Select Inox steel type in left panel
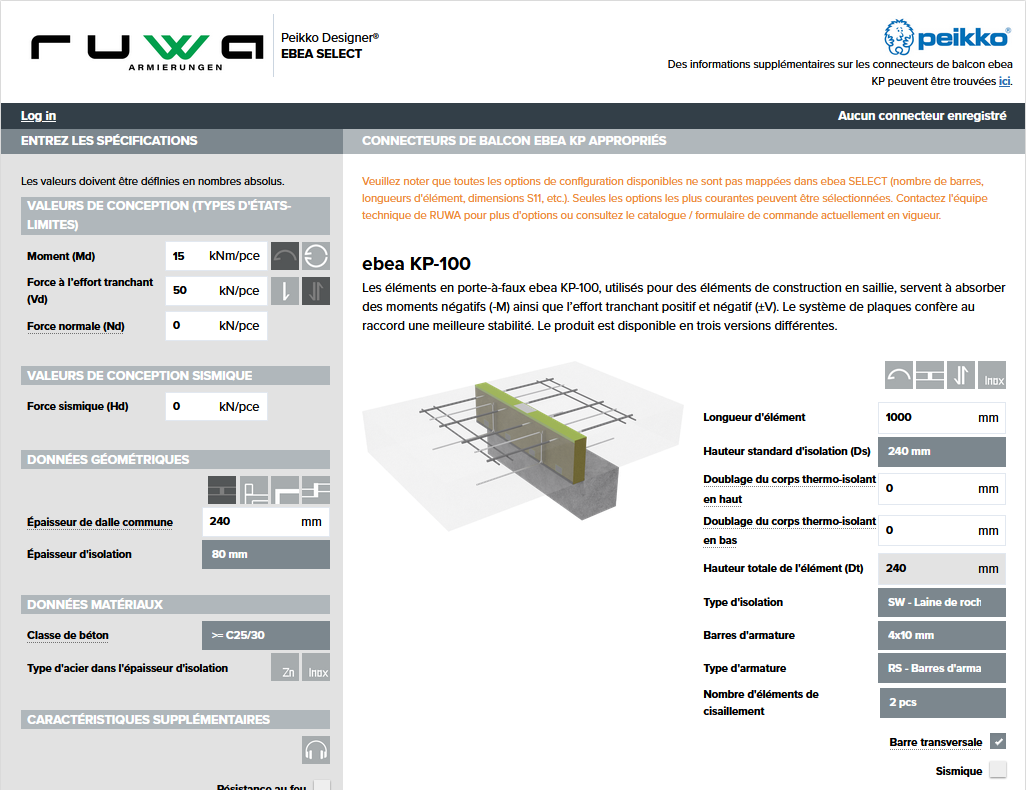 click(316, 667)
